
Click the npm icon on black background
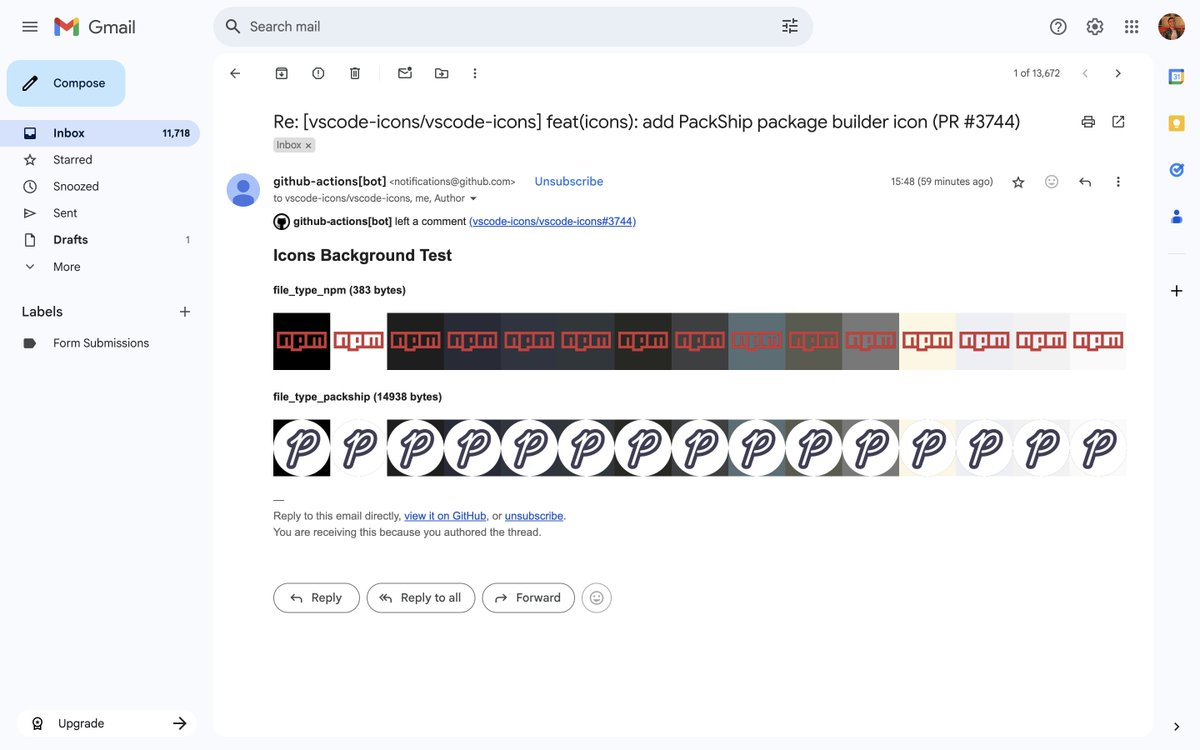click(302, 341)
